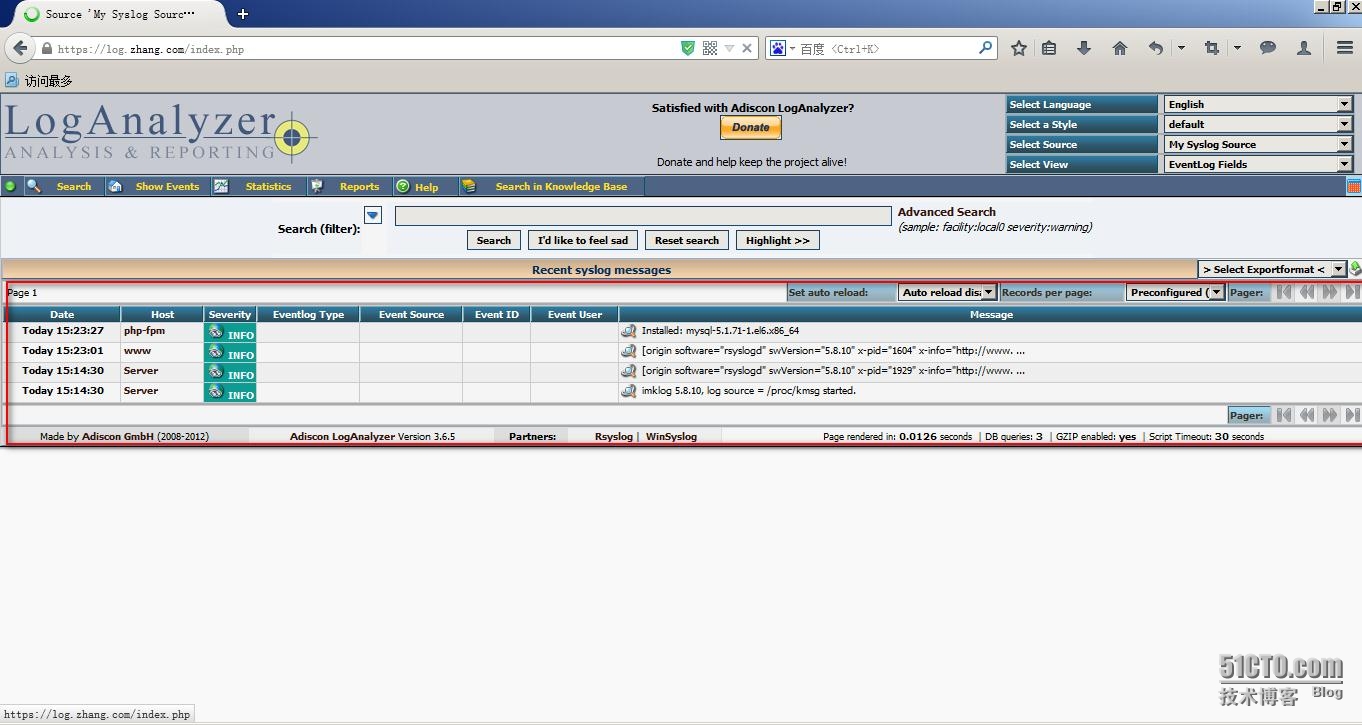
Task: Click the padlock site security icon
Action: [46, 48]
